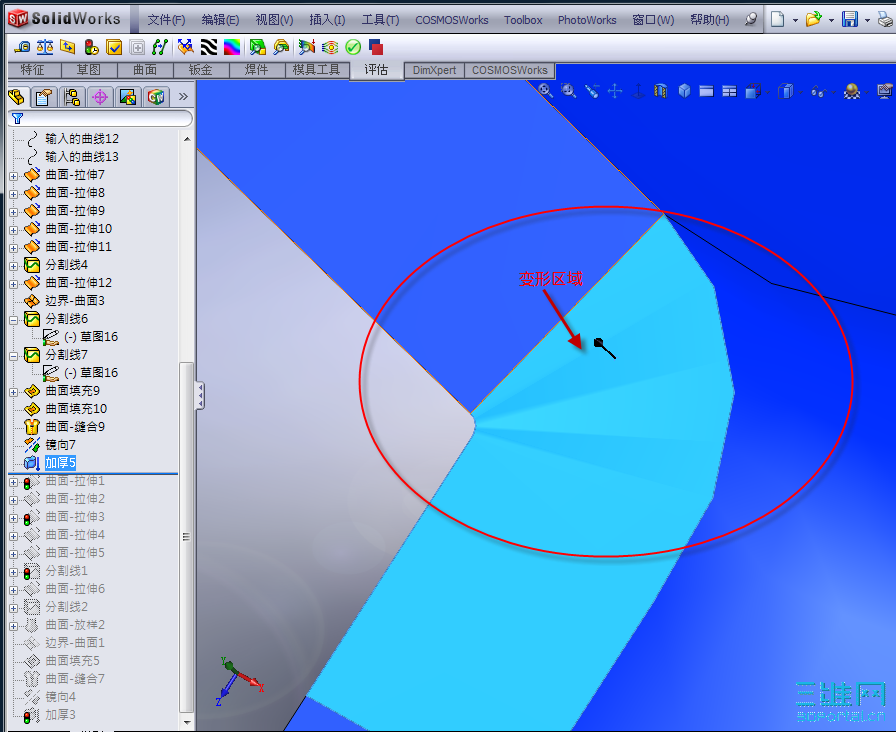Select the 加厚5 feature

click(60, 463)
